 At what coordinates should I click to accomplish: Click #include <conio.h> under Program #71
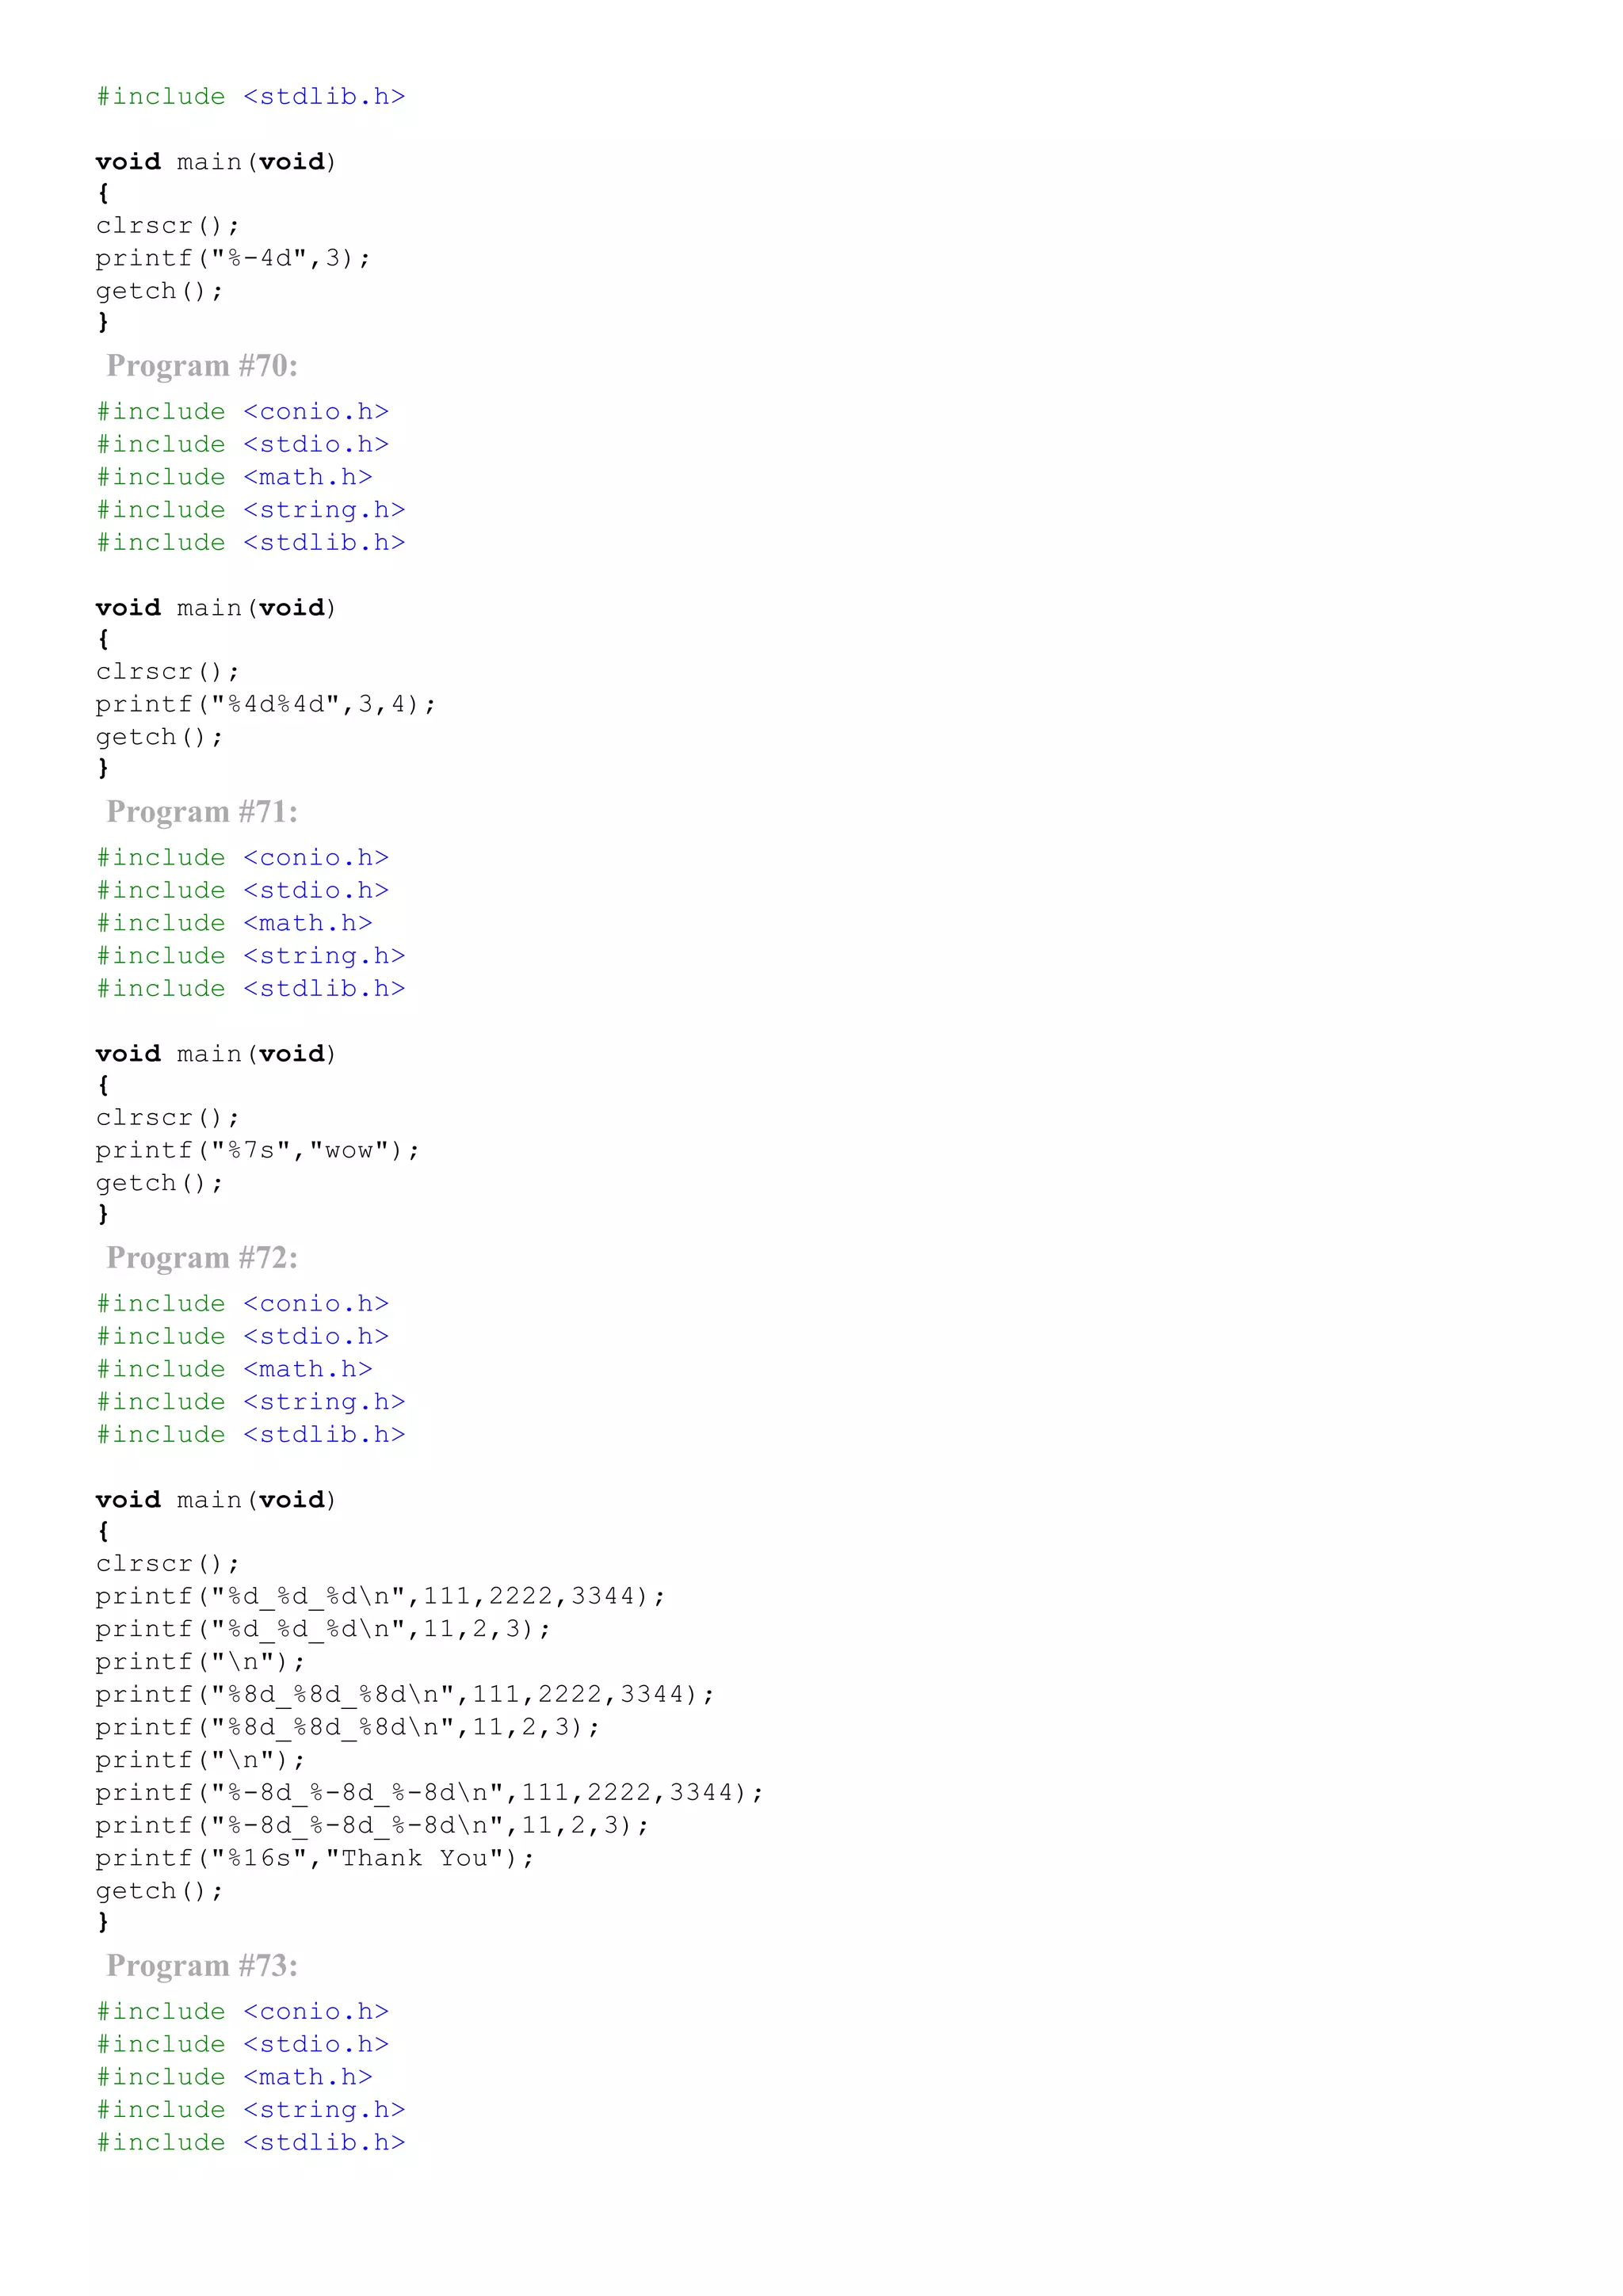pyautogui.click(x=242, y=858)
